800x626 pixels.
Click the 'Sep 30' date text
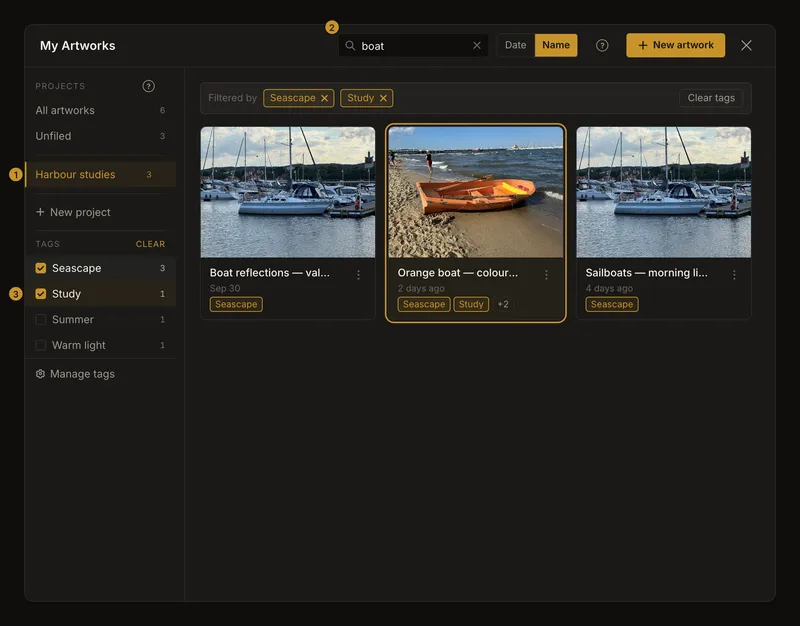pyautogui.click(x=225, y=288)
